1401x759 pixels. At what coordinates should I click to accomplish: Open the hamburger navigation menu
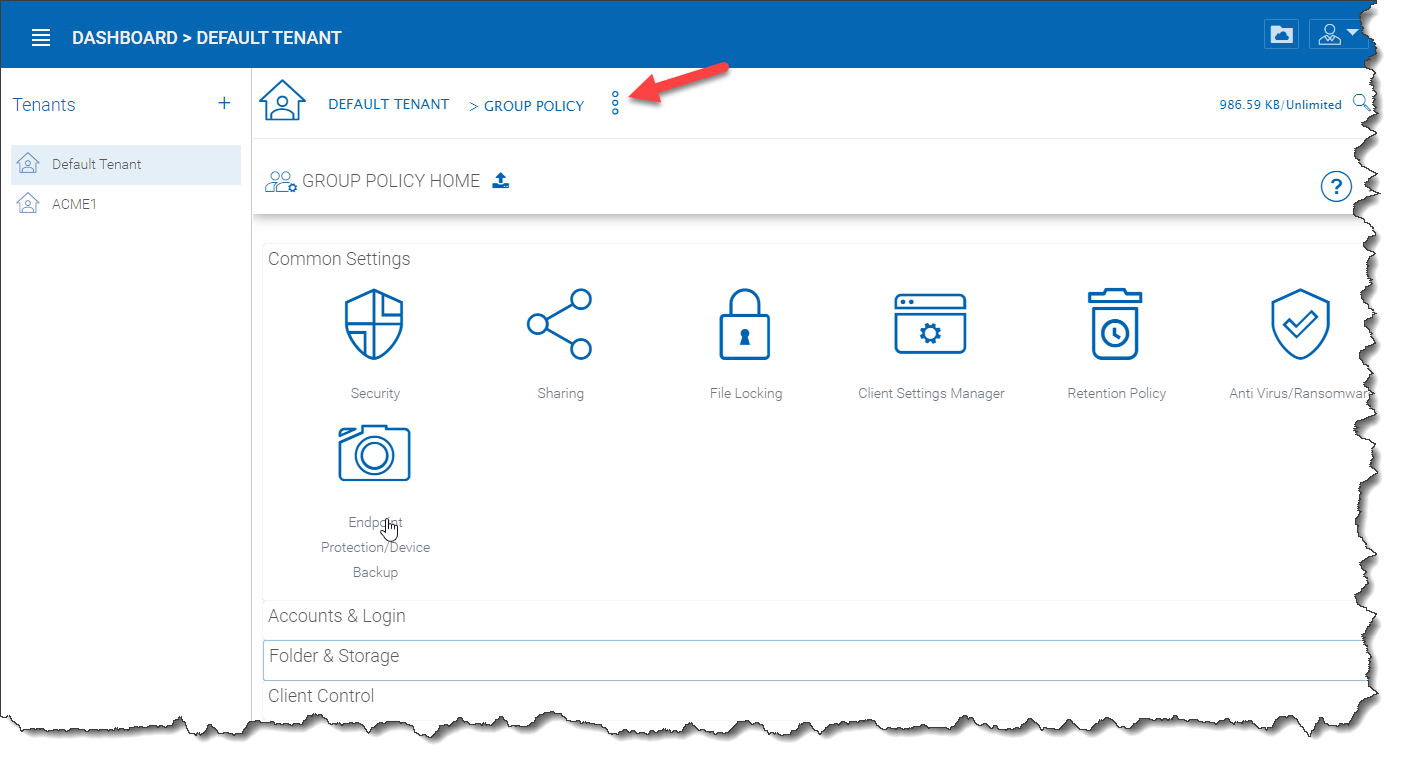coord(41,38)
